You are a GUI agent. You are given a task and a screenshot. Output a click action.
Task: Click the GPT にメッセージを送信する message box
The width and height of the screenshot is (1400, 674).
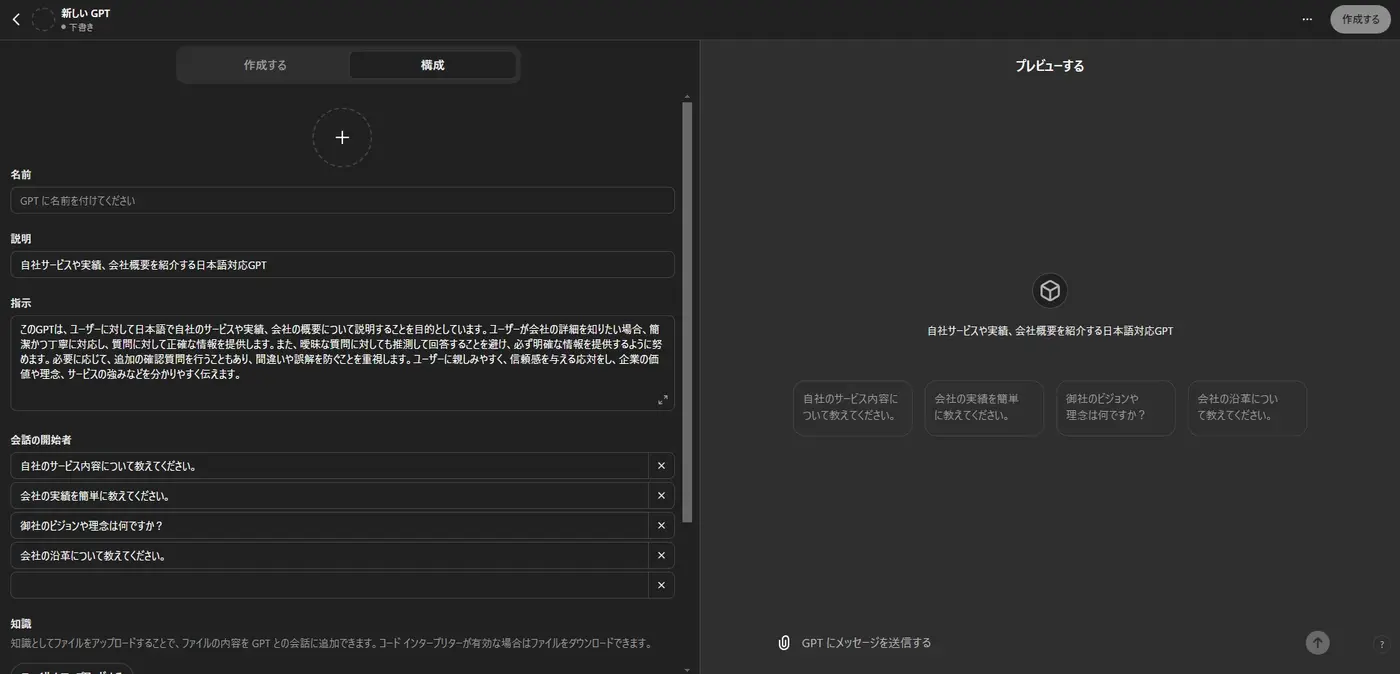1045,643
